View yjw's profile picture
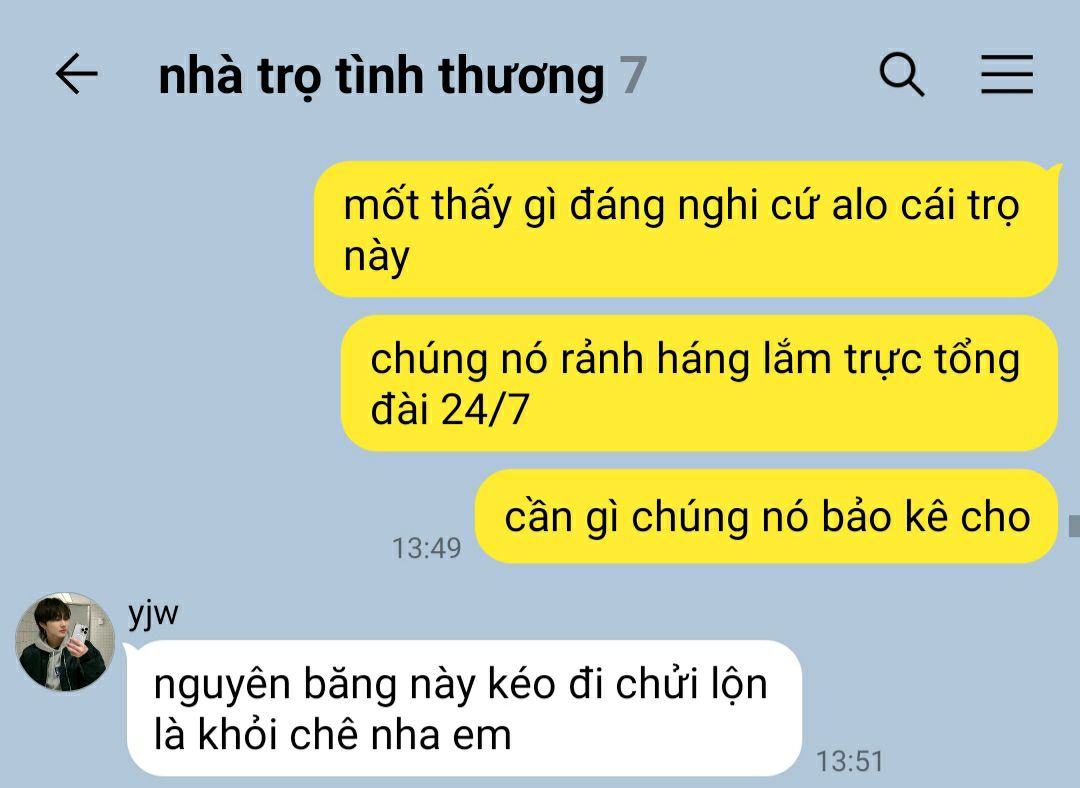Image resolution: width=1080 pixels, height=788 pixels. 65,641
